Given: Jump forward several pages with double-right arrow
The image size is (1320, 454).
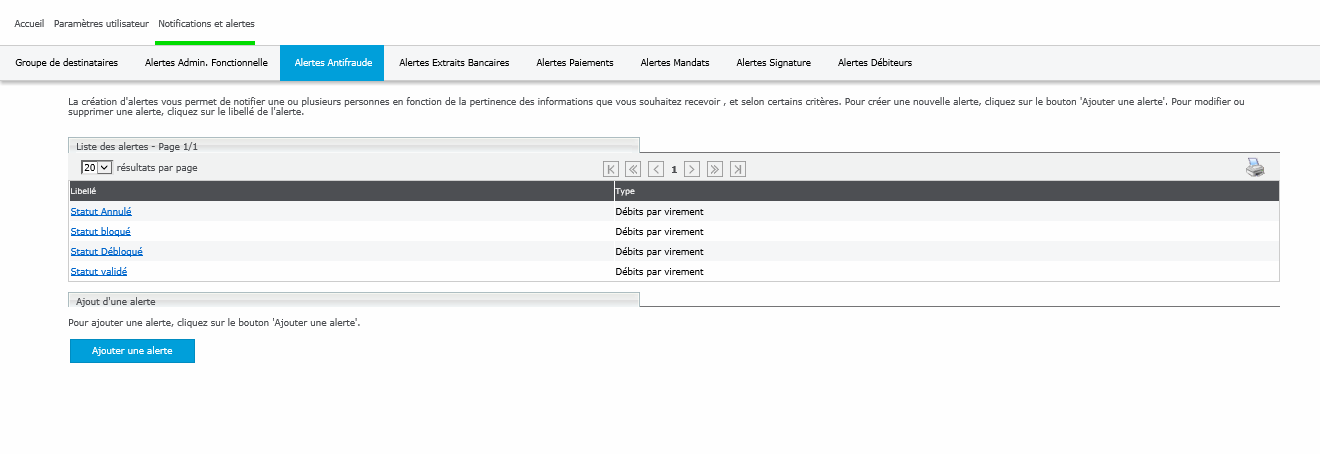Looking at the screenshot, I should pos(714,169).
